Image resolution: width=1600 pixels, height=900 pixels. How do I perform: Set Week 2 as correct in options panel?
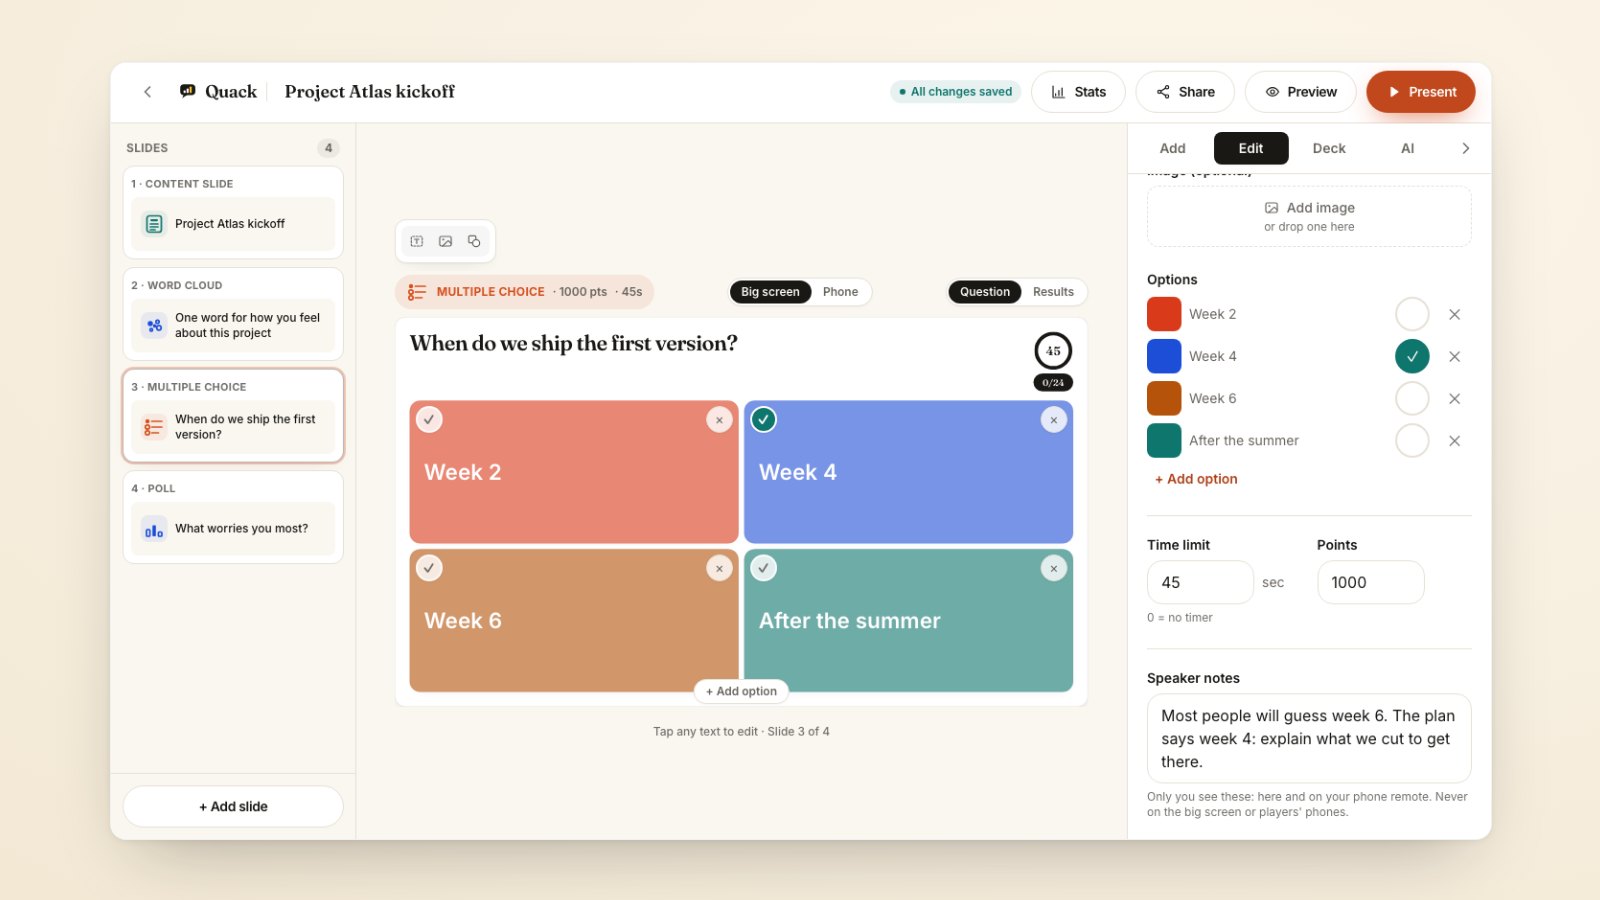point(1412,314)
